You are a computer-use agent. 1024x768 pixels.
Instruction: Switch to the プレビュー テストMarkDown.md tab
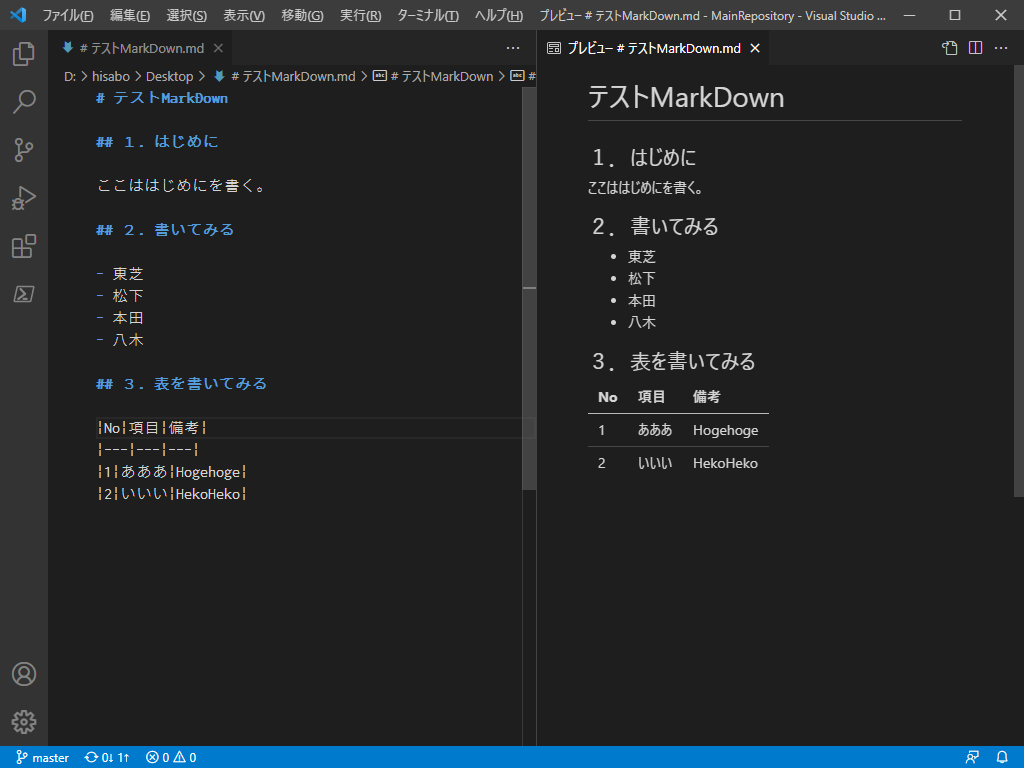click(650, 47)
